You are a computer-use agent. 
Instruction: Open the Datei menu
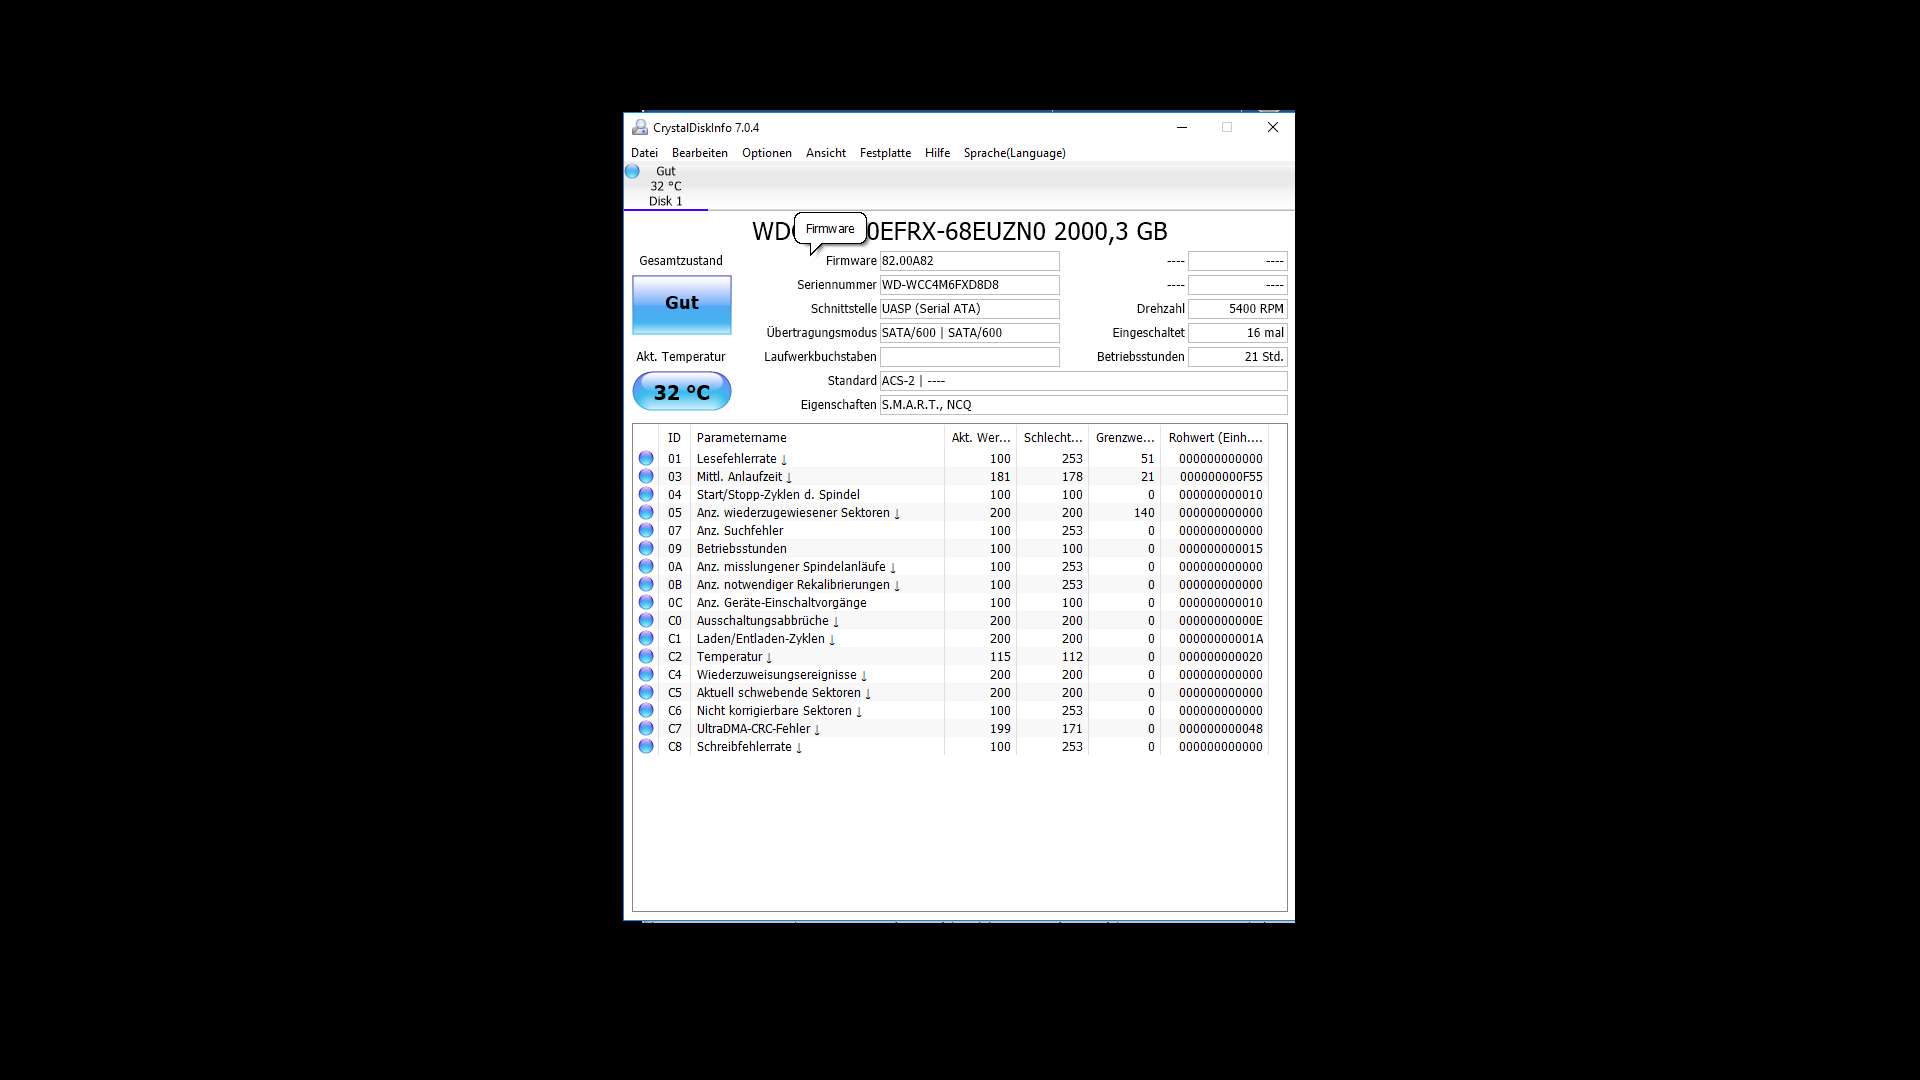pyautogui.click(x=644, y=153)
